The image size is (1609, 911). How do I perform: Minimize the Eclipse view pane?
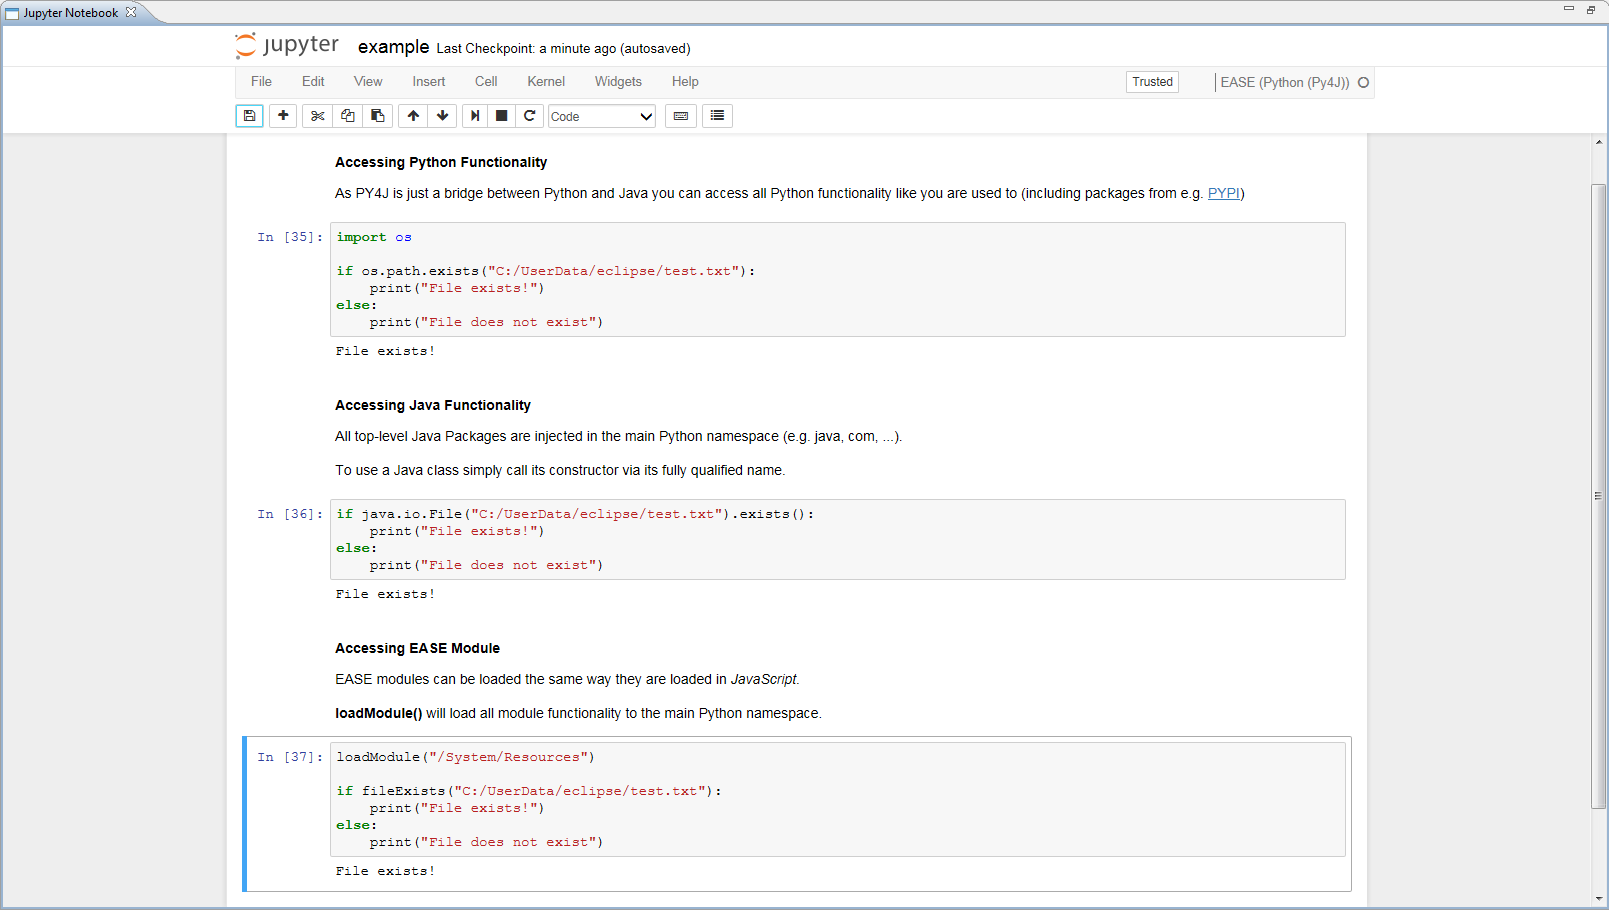point(1568,8)
